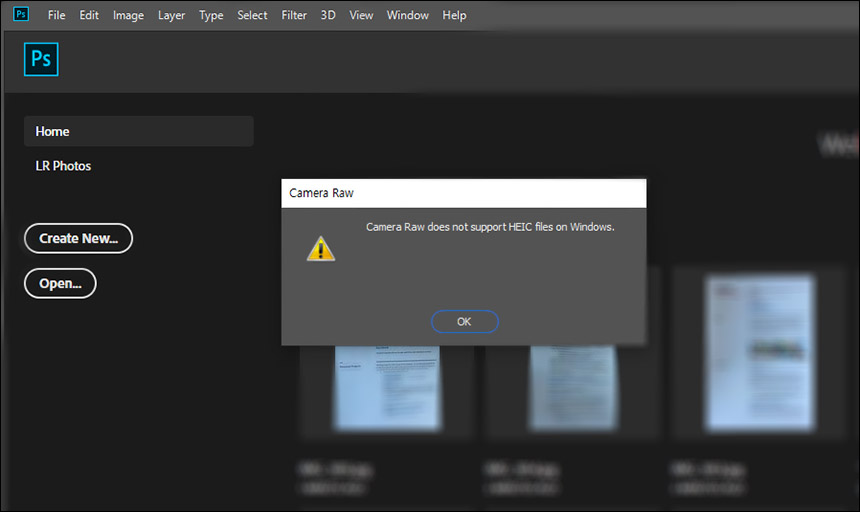Open the Filter menu
This screenshot has width=860, height=512.
[294, 15]
